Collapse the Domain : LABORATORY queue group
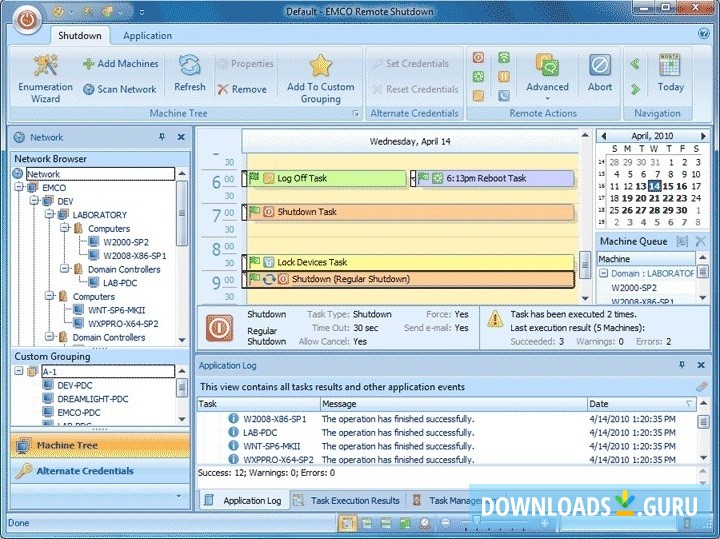The height and width of the screenshot is (539, 720). 603,273
